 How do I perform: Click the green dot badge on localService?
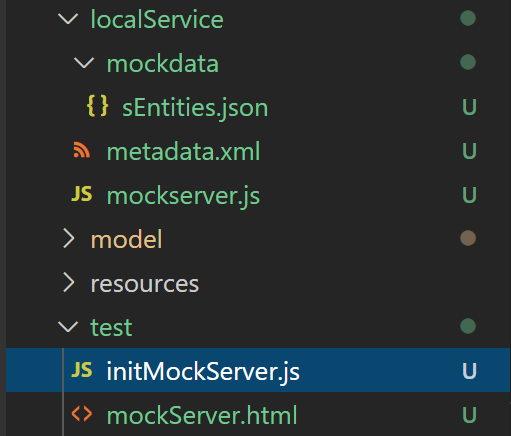coord(468,18)
